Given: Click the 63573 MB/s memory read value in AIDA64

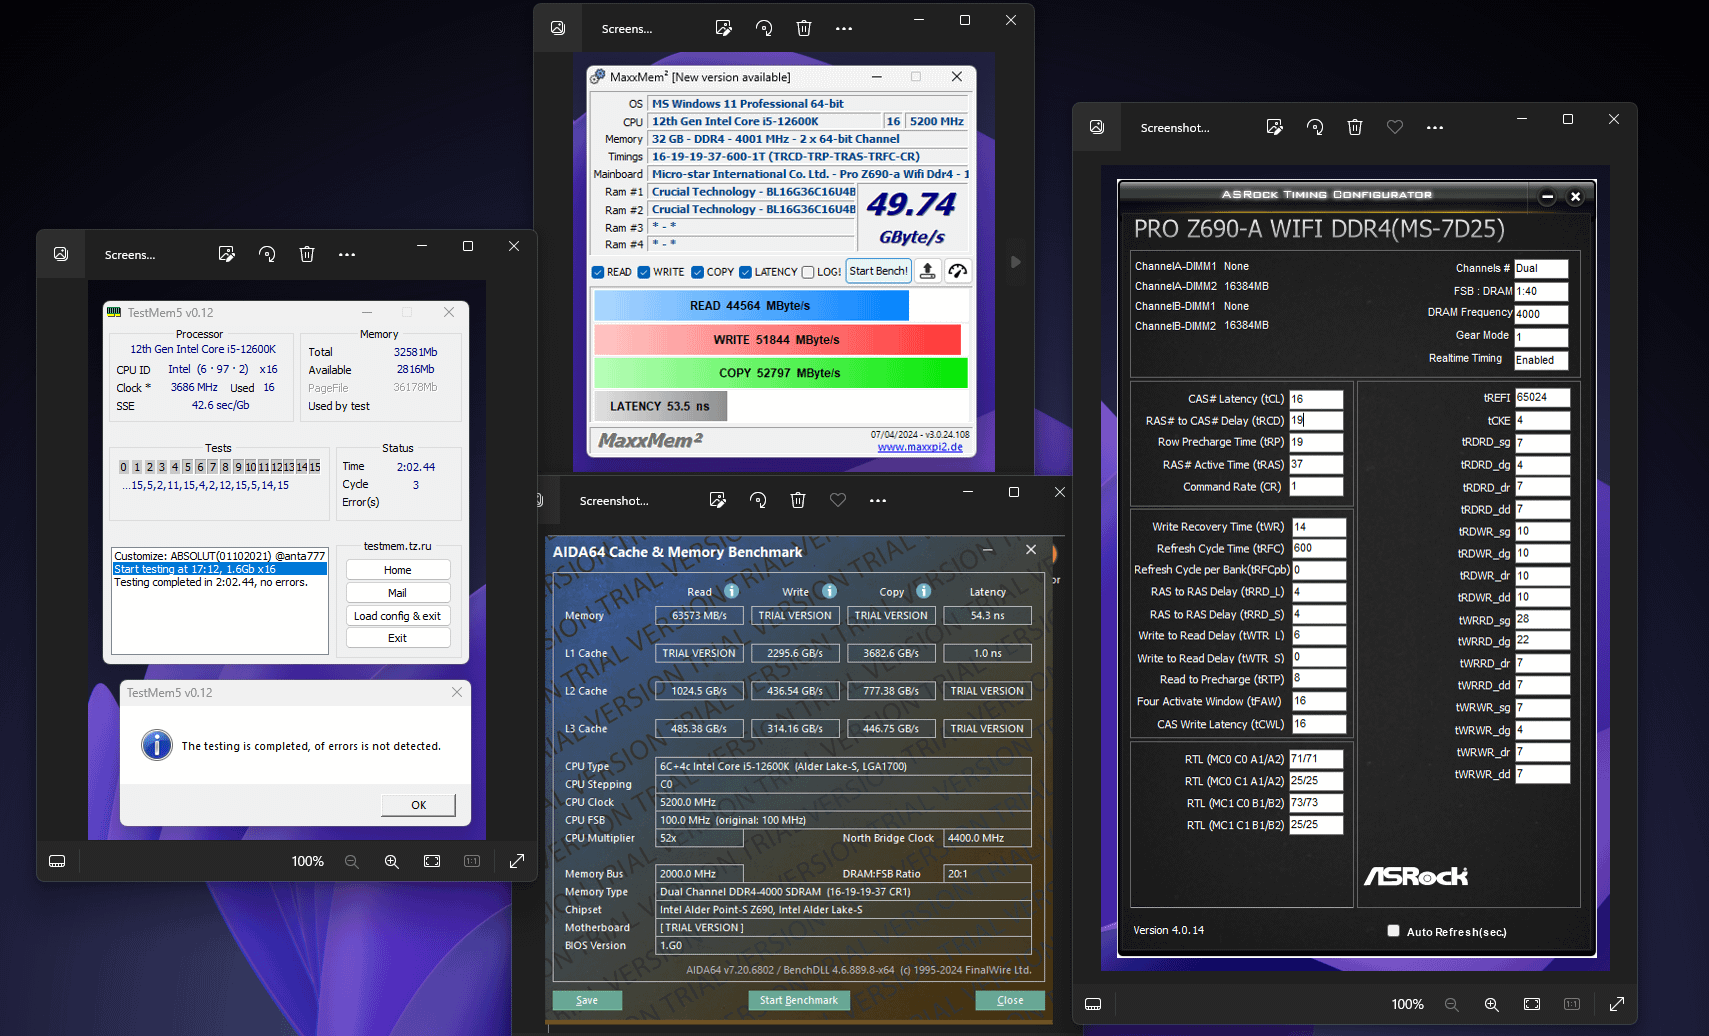Looking at the screenshot, I should coord(699,616).
